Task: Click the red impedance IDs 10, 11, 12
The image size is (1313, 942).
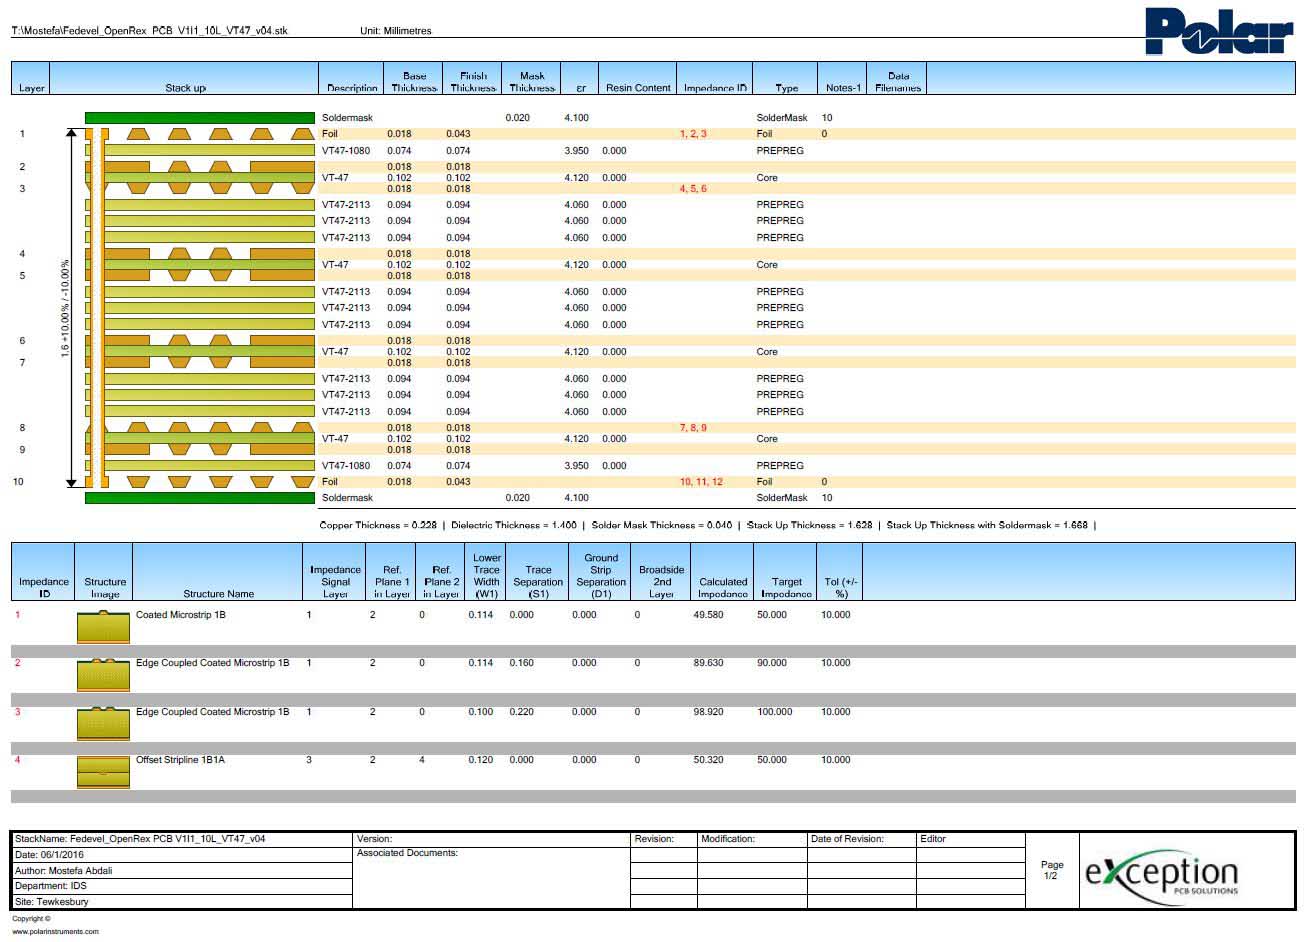Action: coord(701,482)
